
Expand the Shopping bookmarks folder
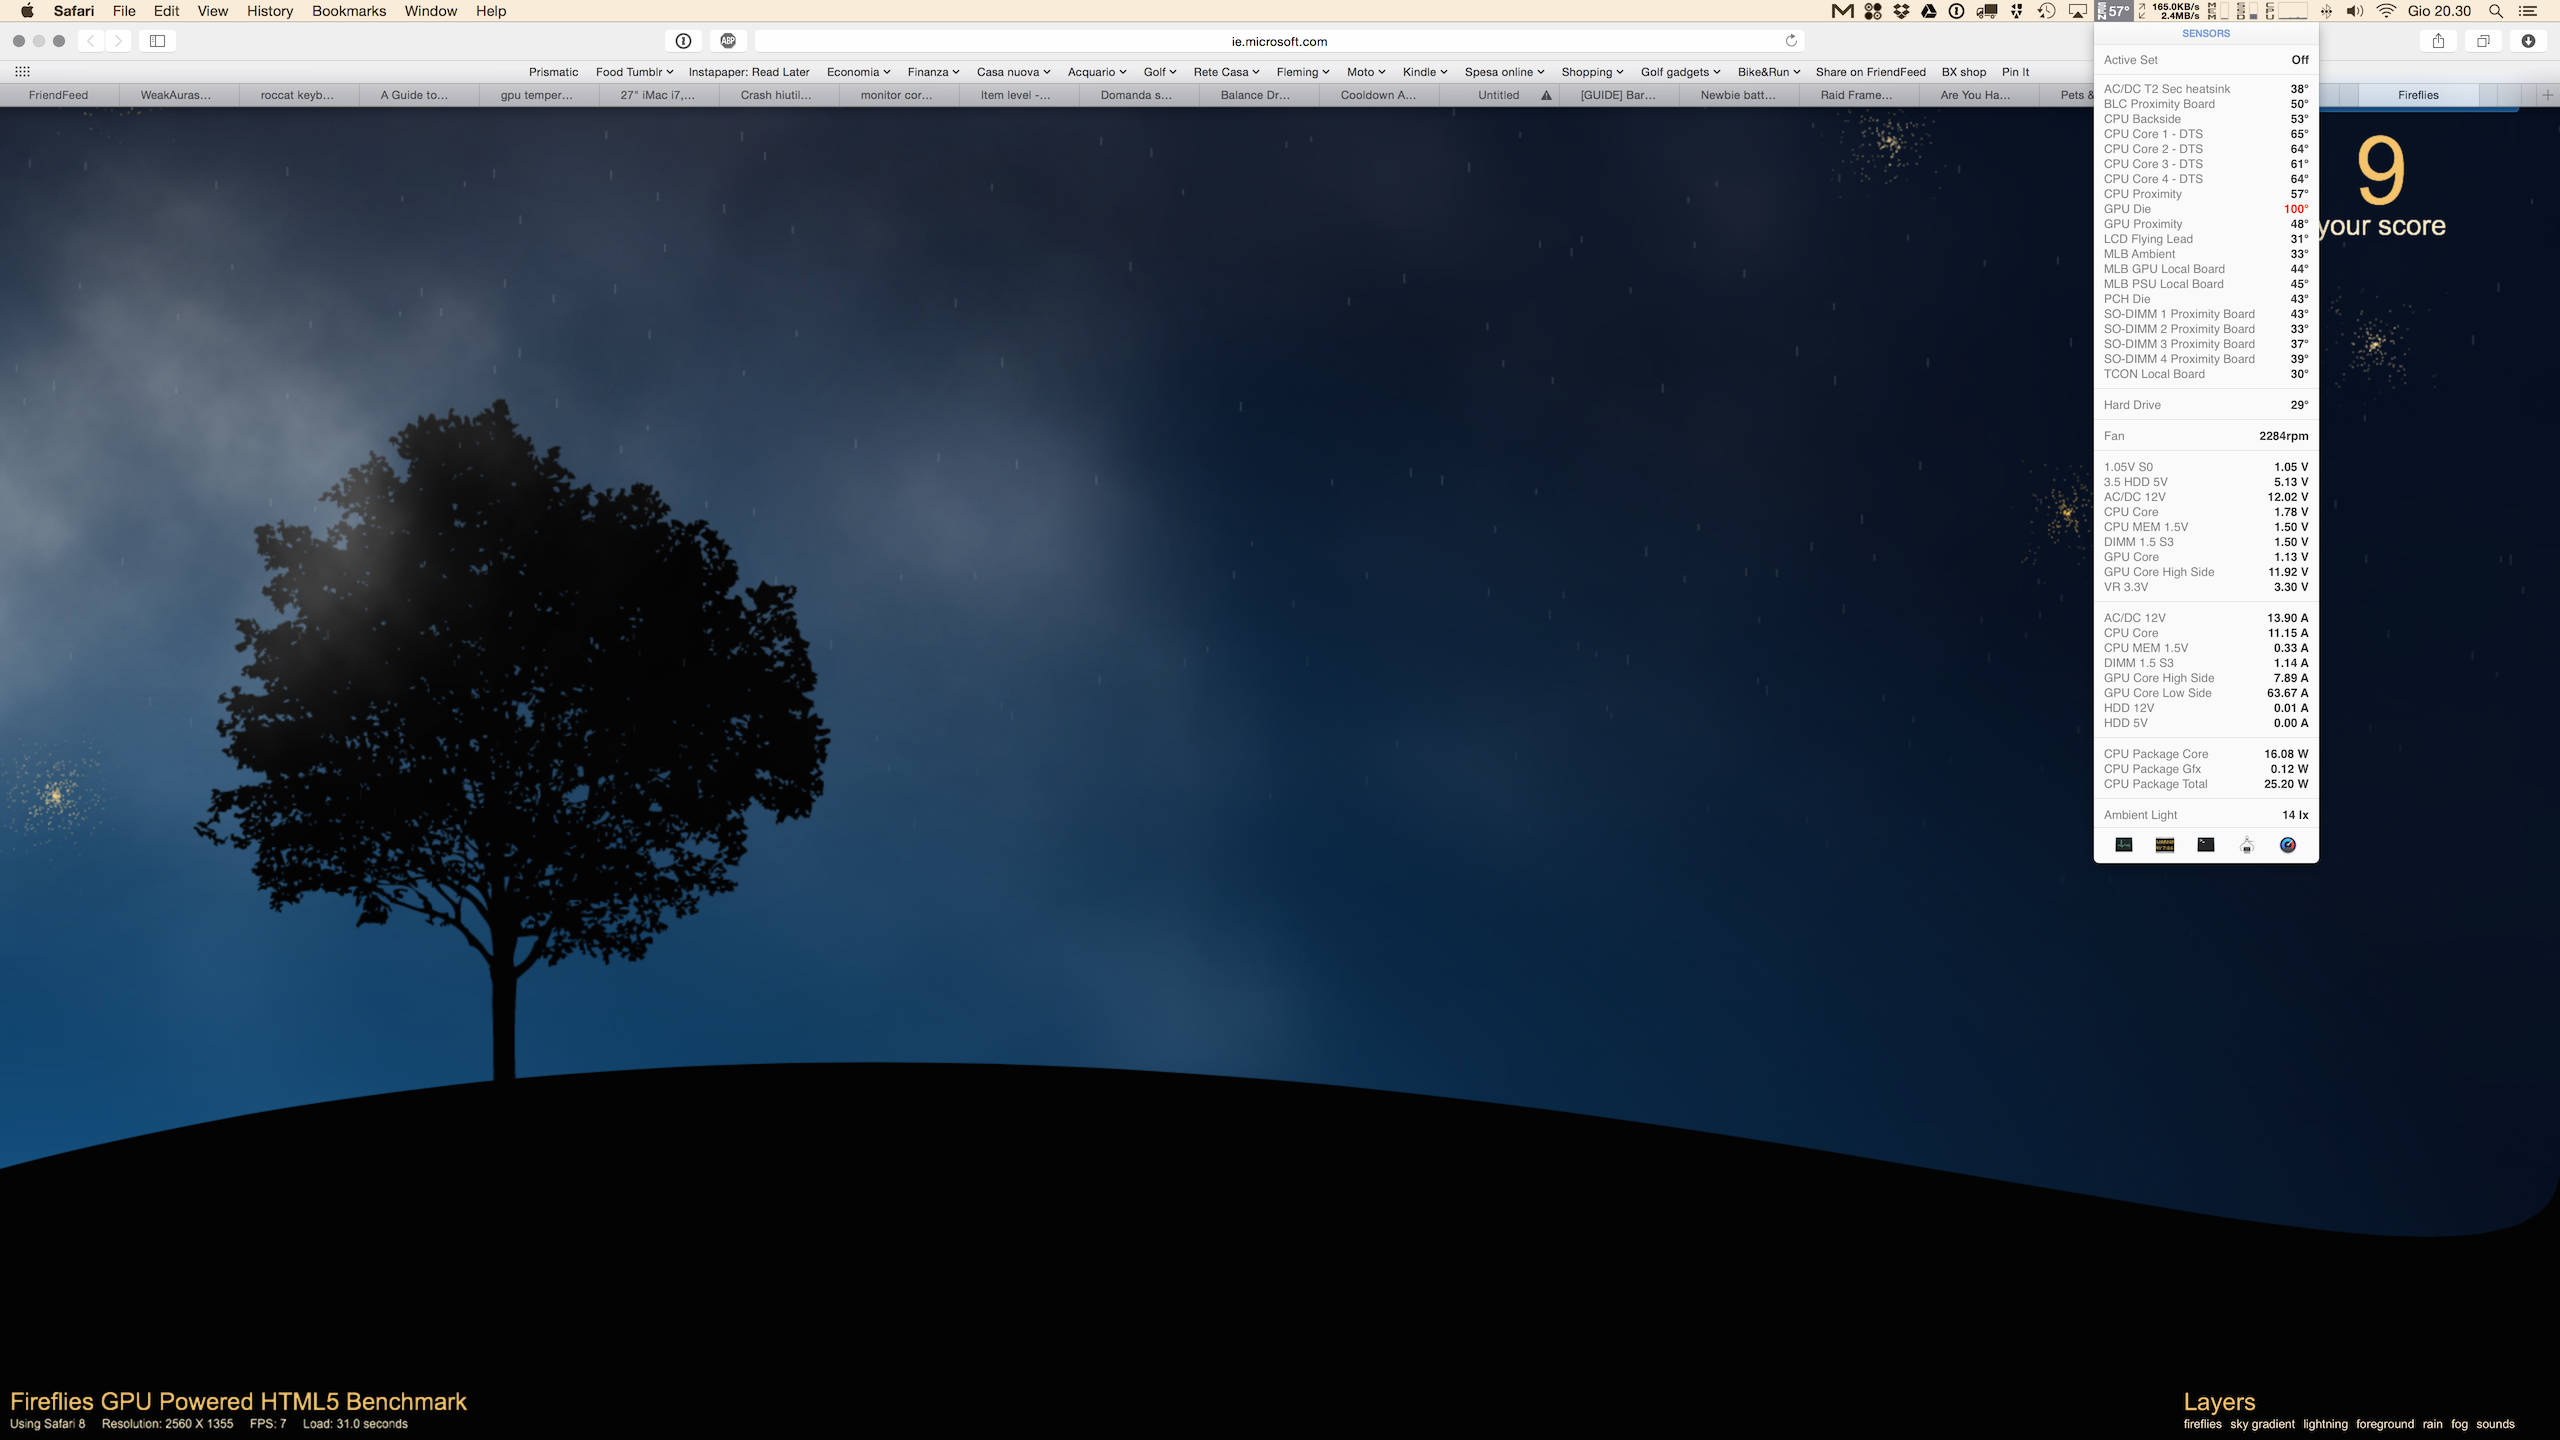point(1592,72)
